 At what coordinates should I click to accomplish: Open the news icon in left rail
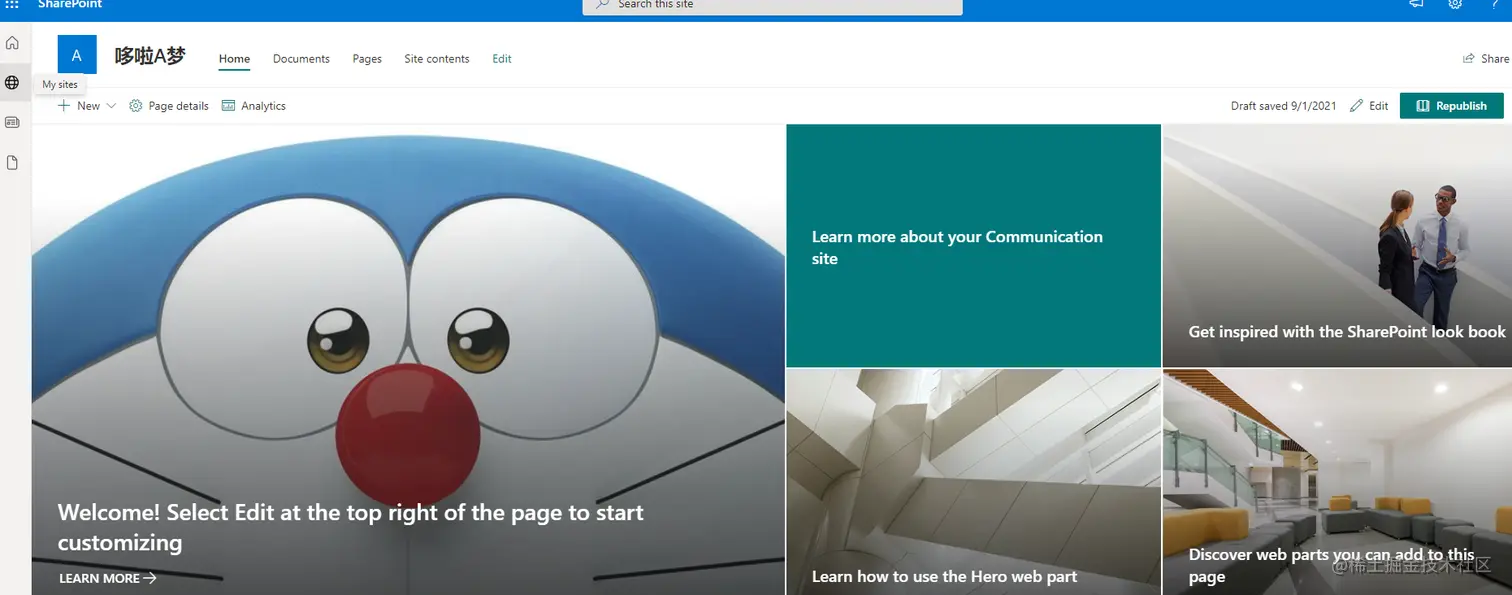[12, 122]
